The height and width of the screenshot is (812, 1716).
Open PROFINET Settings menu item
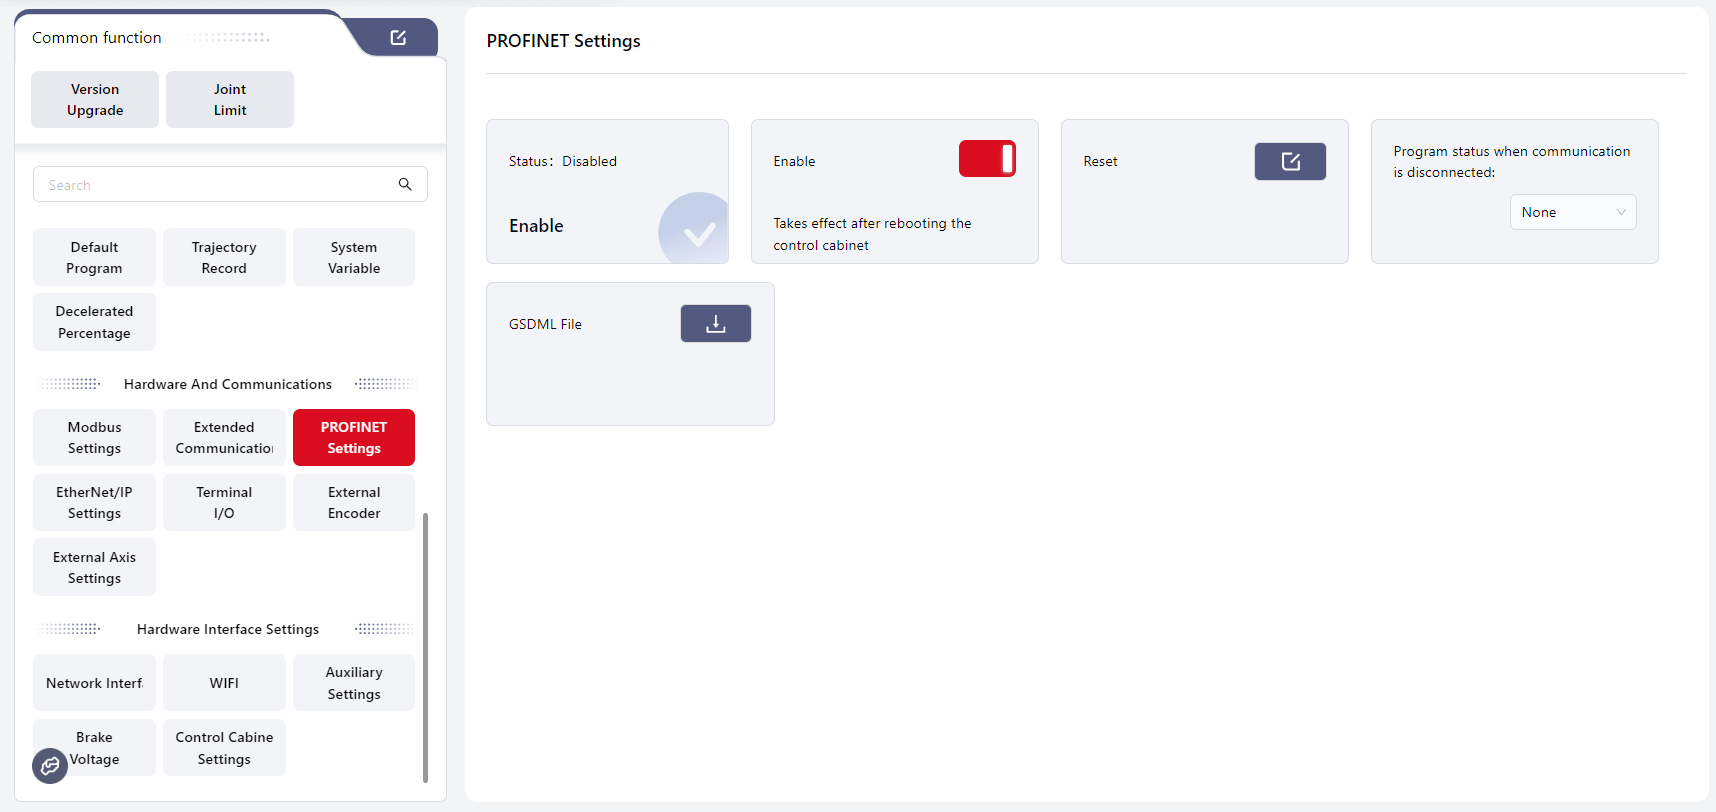point(354,438)
